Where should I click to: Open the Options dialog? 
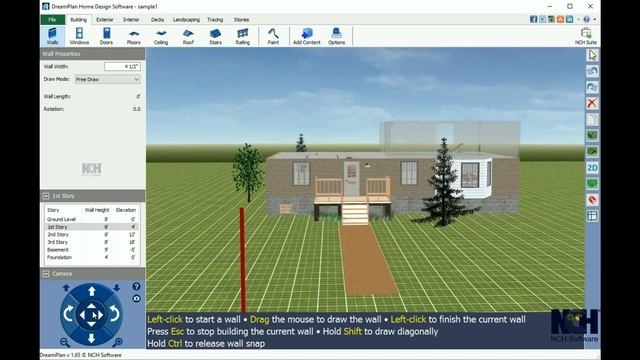pos(336,36)
